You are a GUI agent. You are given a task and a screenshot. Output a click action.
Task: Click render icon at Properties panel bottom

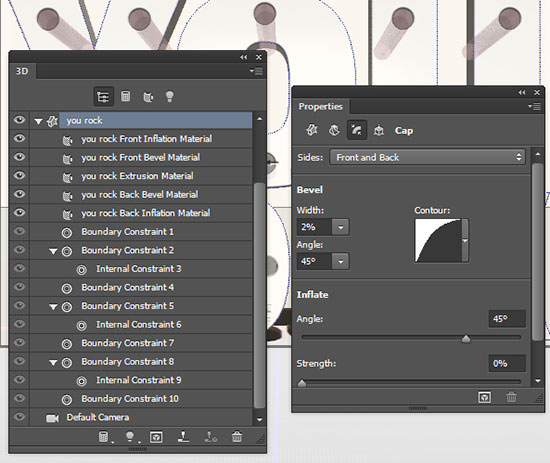click(x=484, y=397)
